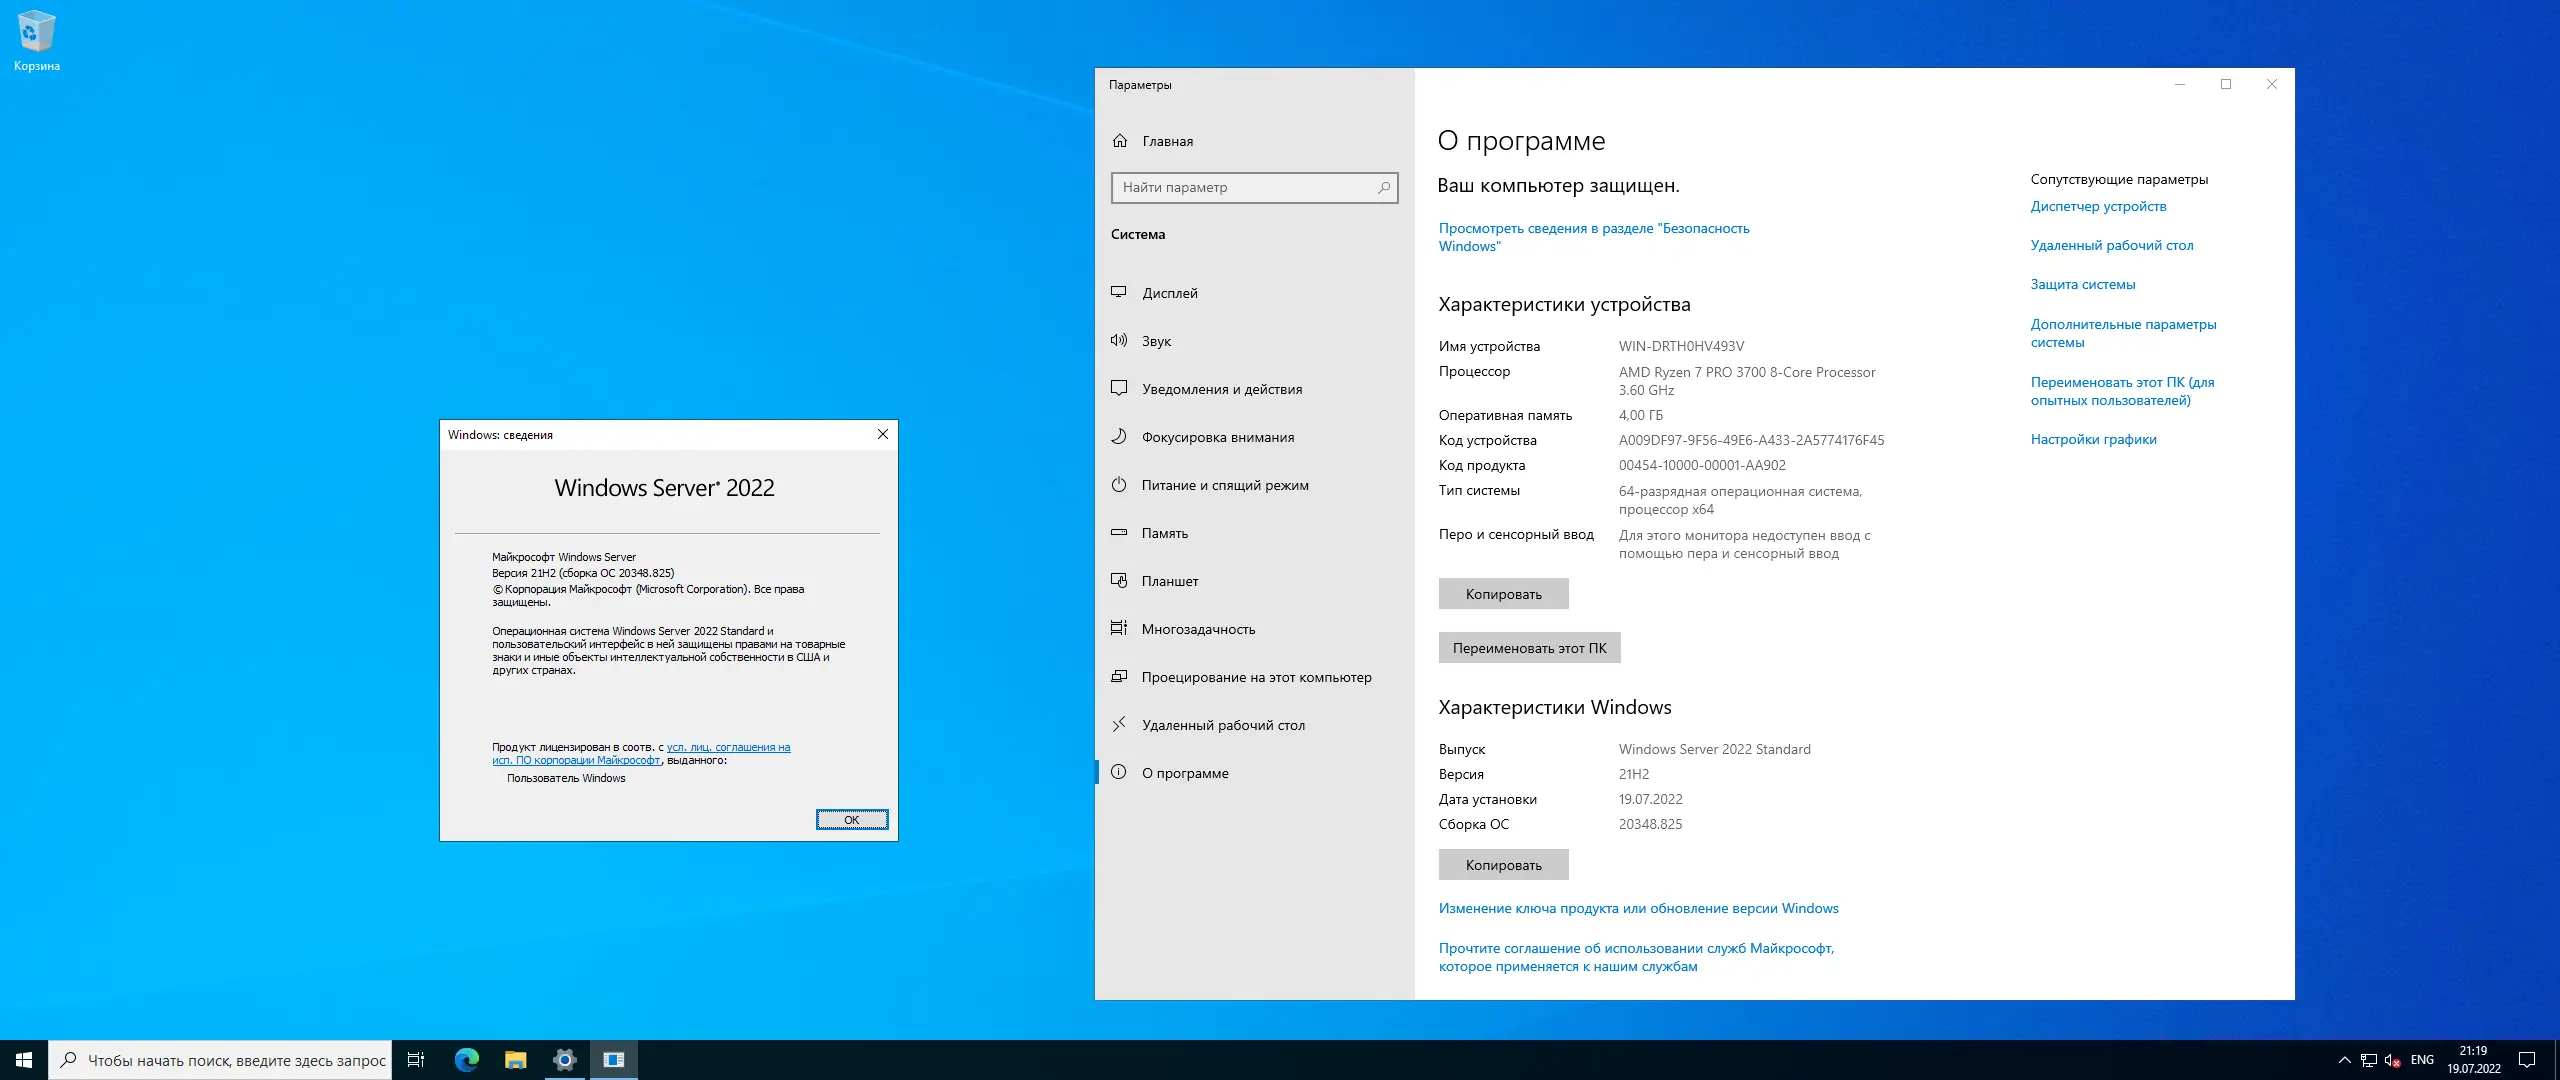Viewport: 2560px width, 1080px height.
Task: Open notification center in system tray
Action: pos(2527,1060)
